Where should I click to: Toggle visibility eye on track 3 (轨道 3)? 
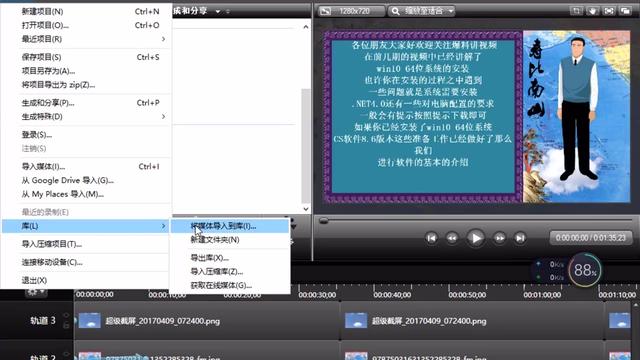(67, 316)
